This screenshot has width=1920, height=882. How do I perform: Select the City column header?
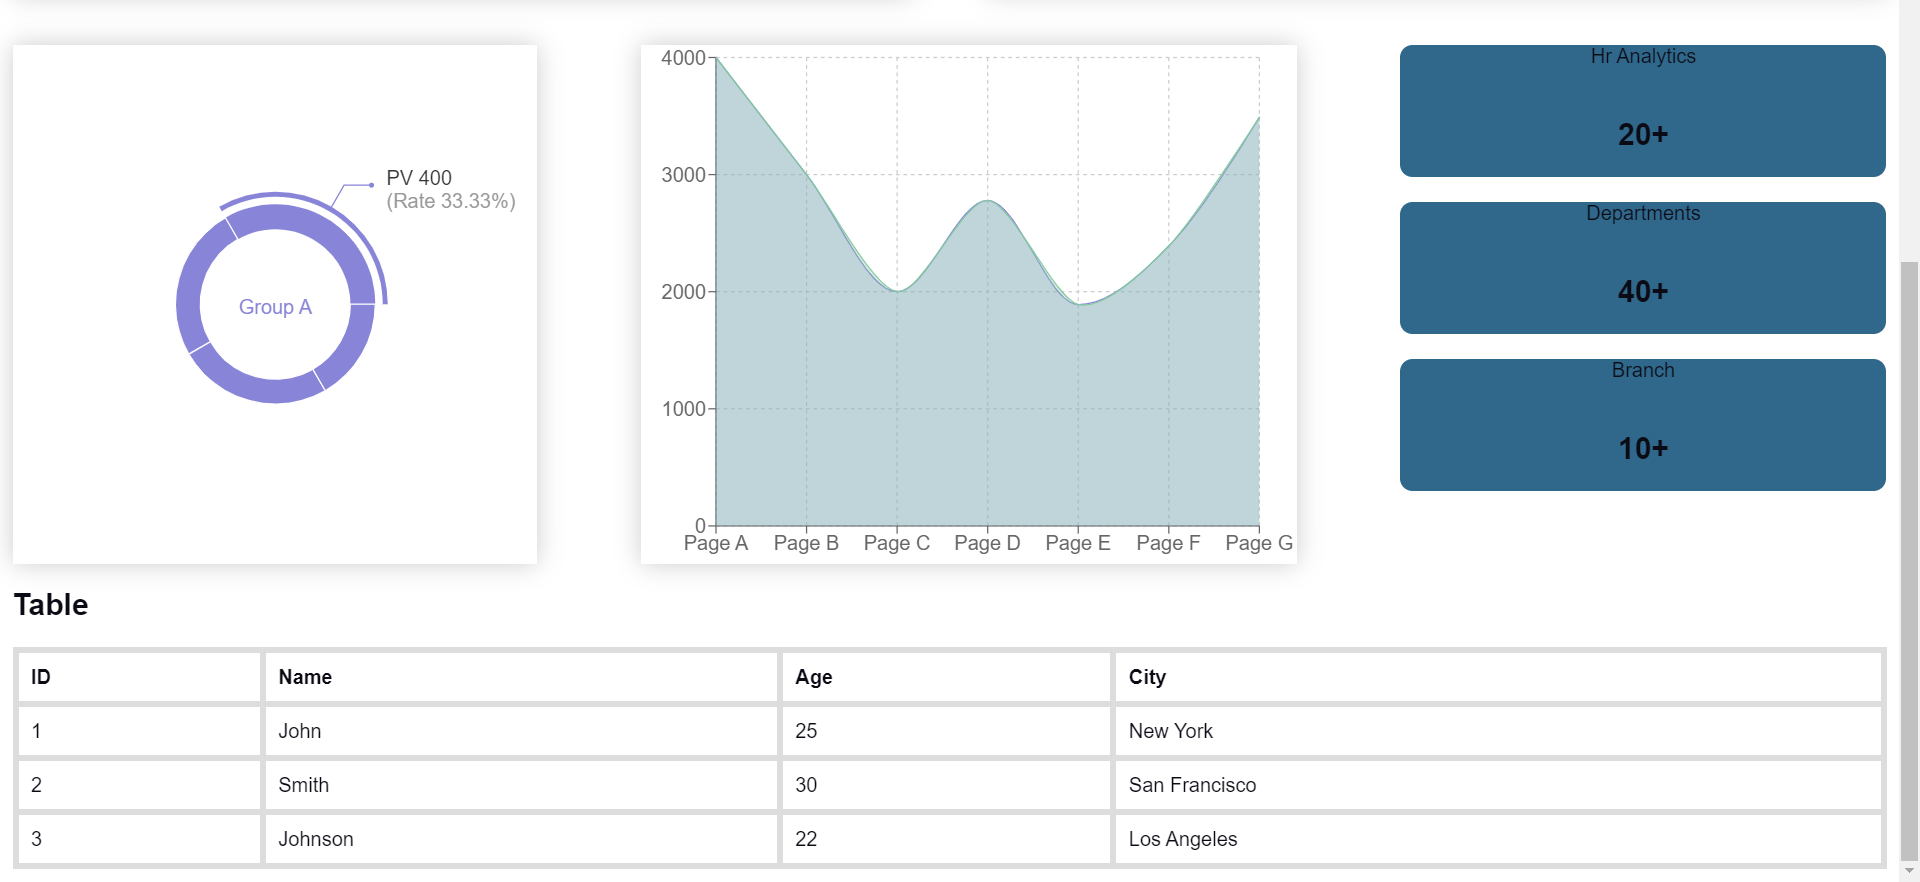coord(1147,677)
